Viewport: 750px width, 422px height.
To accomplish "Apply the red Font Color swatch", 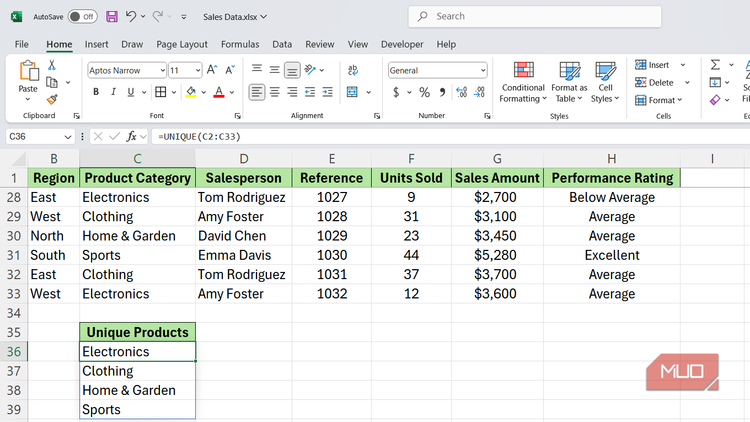I will coord(219,92).
